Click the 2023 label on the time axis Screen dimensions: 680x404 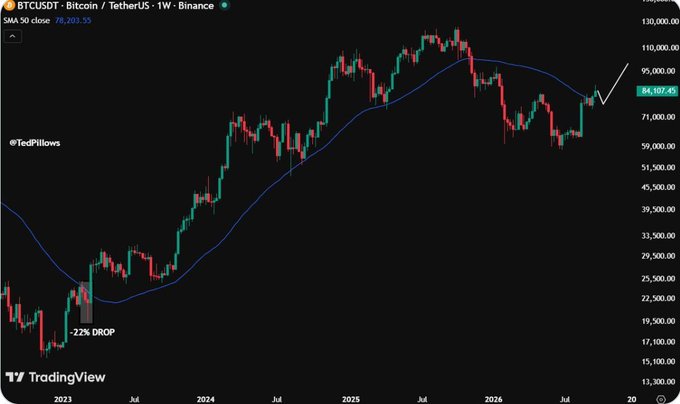63,399
